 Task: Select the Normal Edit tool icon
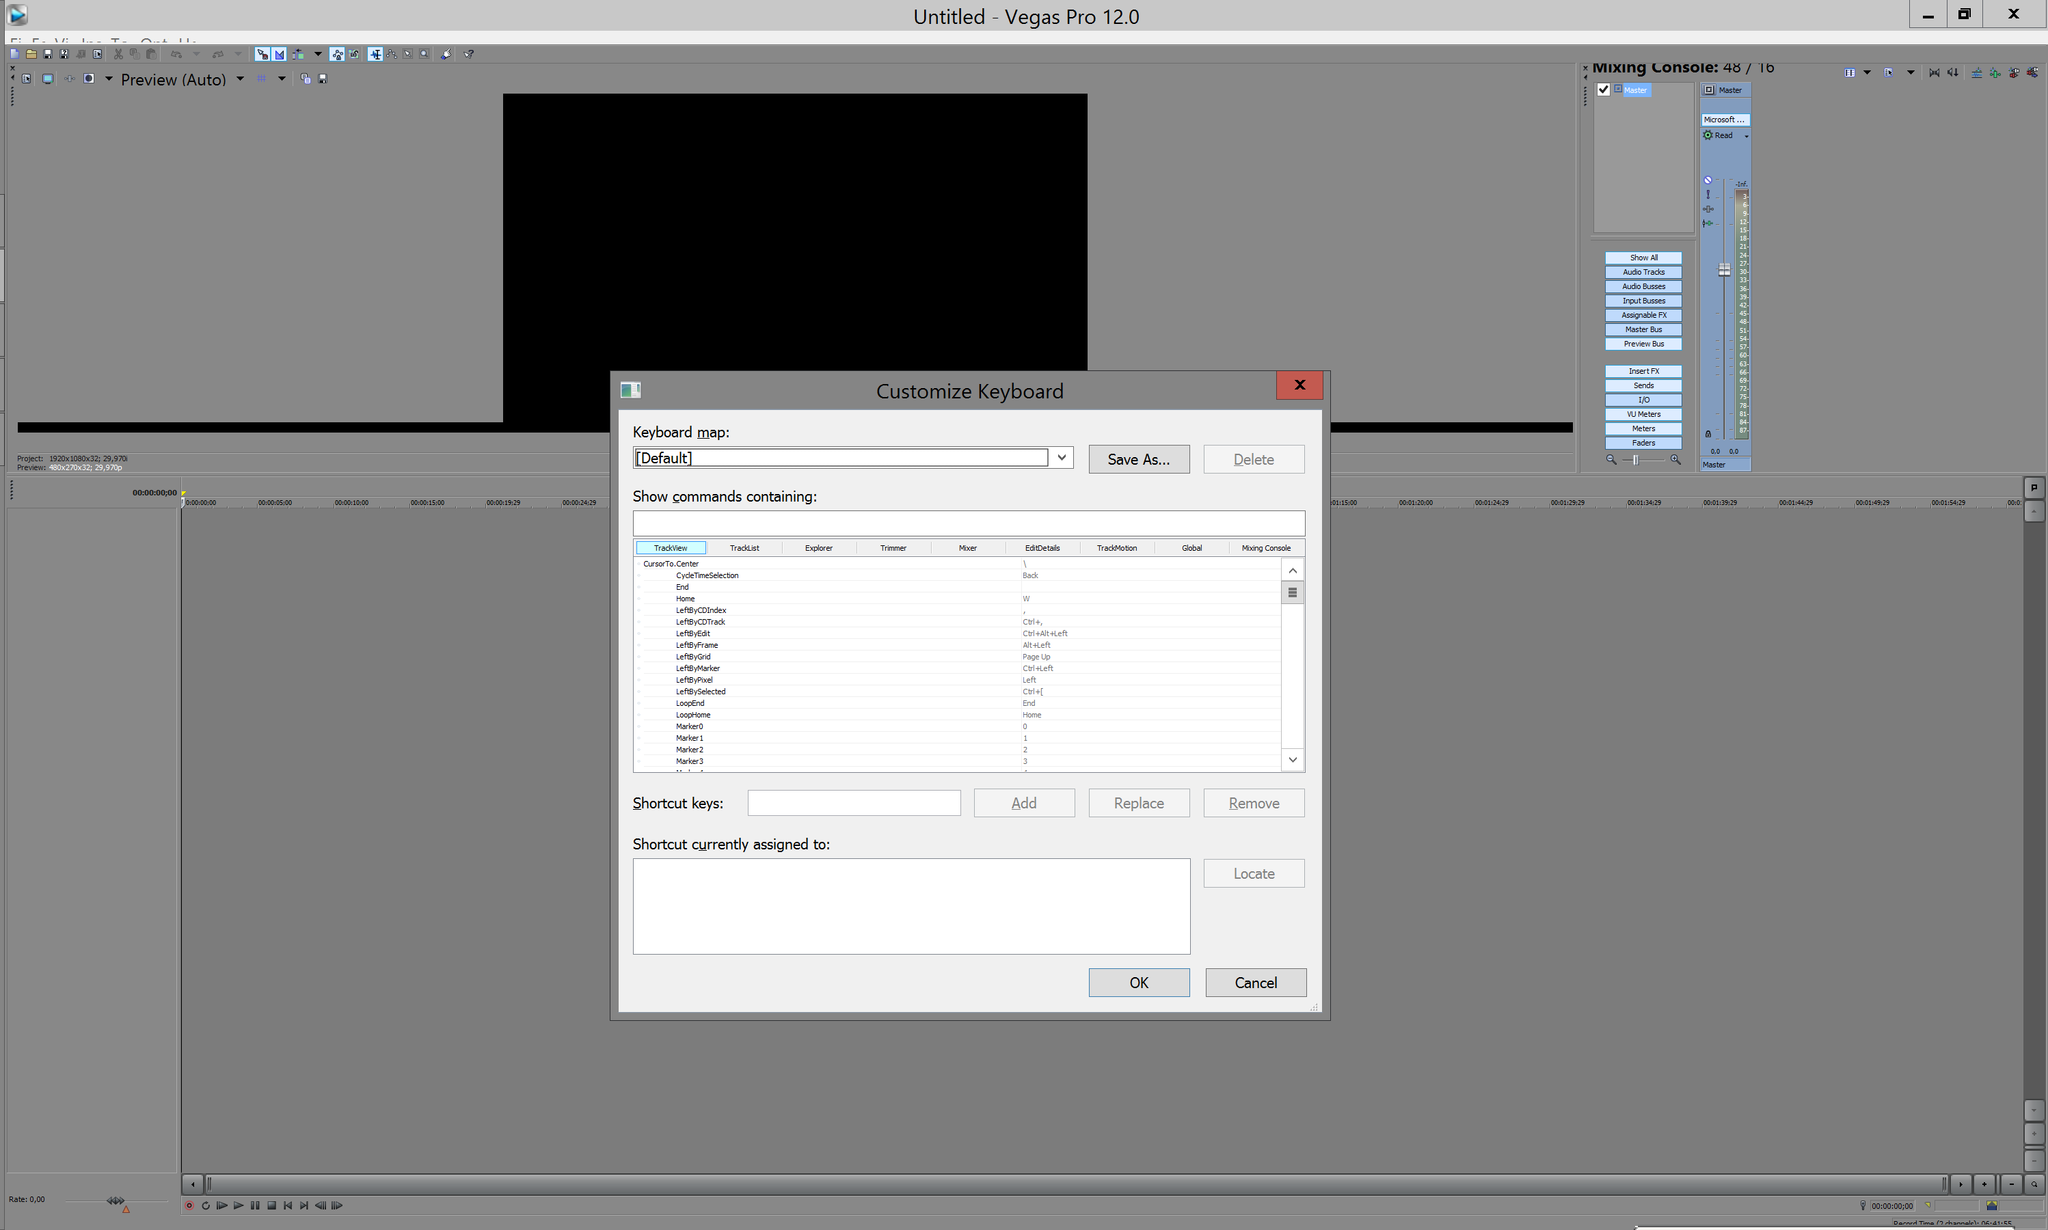pyautogui.click(x=375, y=54)
